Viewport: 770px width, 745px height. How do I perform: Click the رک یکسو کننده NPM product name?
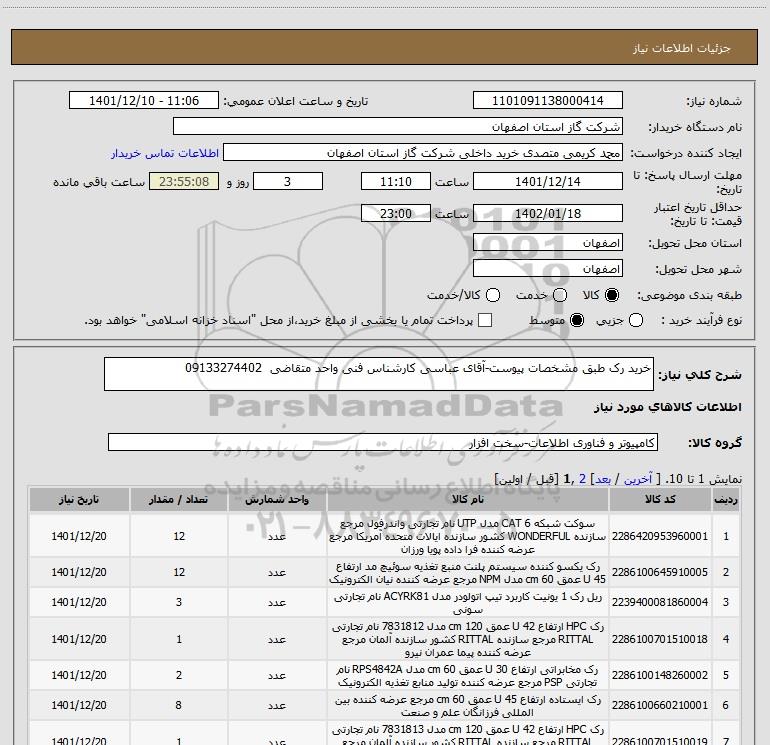468,573
